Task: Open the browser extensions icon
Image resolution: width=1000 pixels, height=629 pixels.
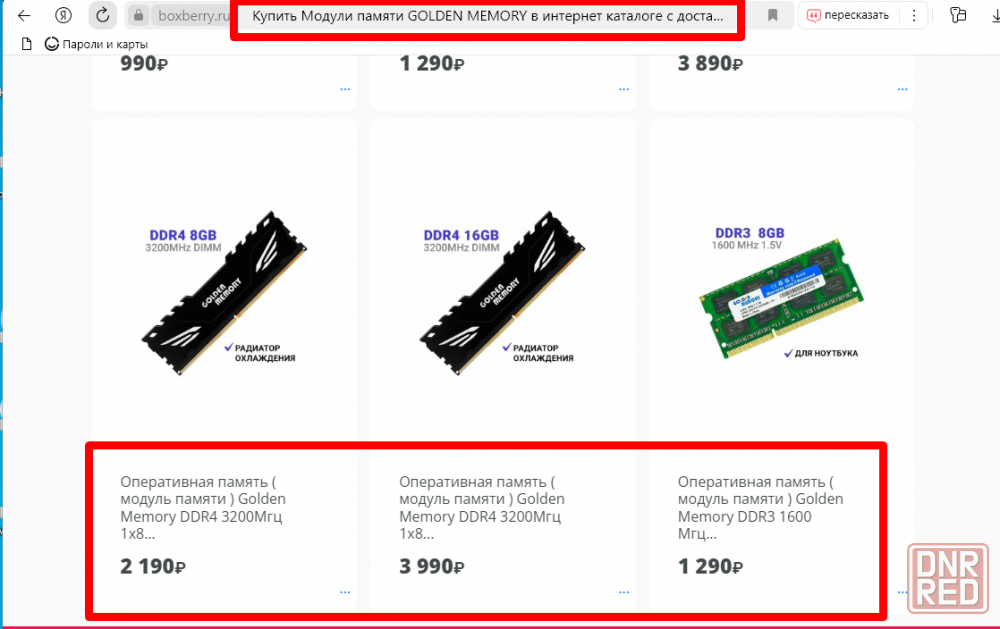Action: [958, 15]
